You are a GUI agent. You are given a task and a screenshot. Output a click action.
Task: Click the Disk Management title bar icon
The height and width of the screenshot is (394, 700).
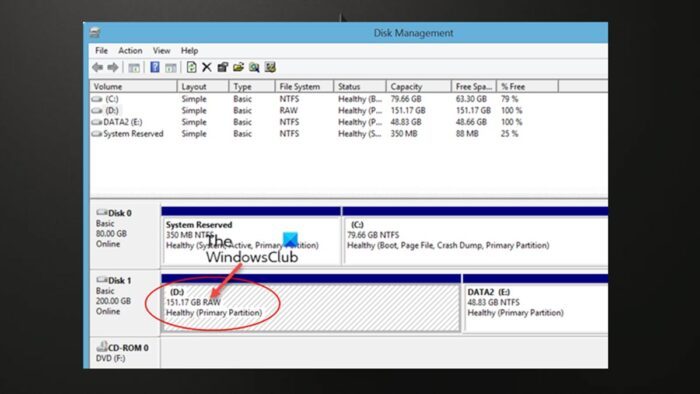click(95, 33)
